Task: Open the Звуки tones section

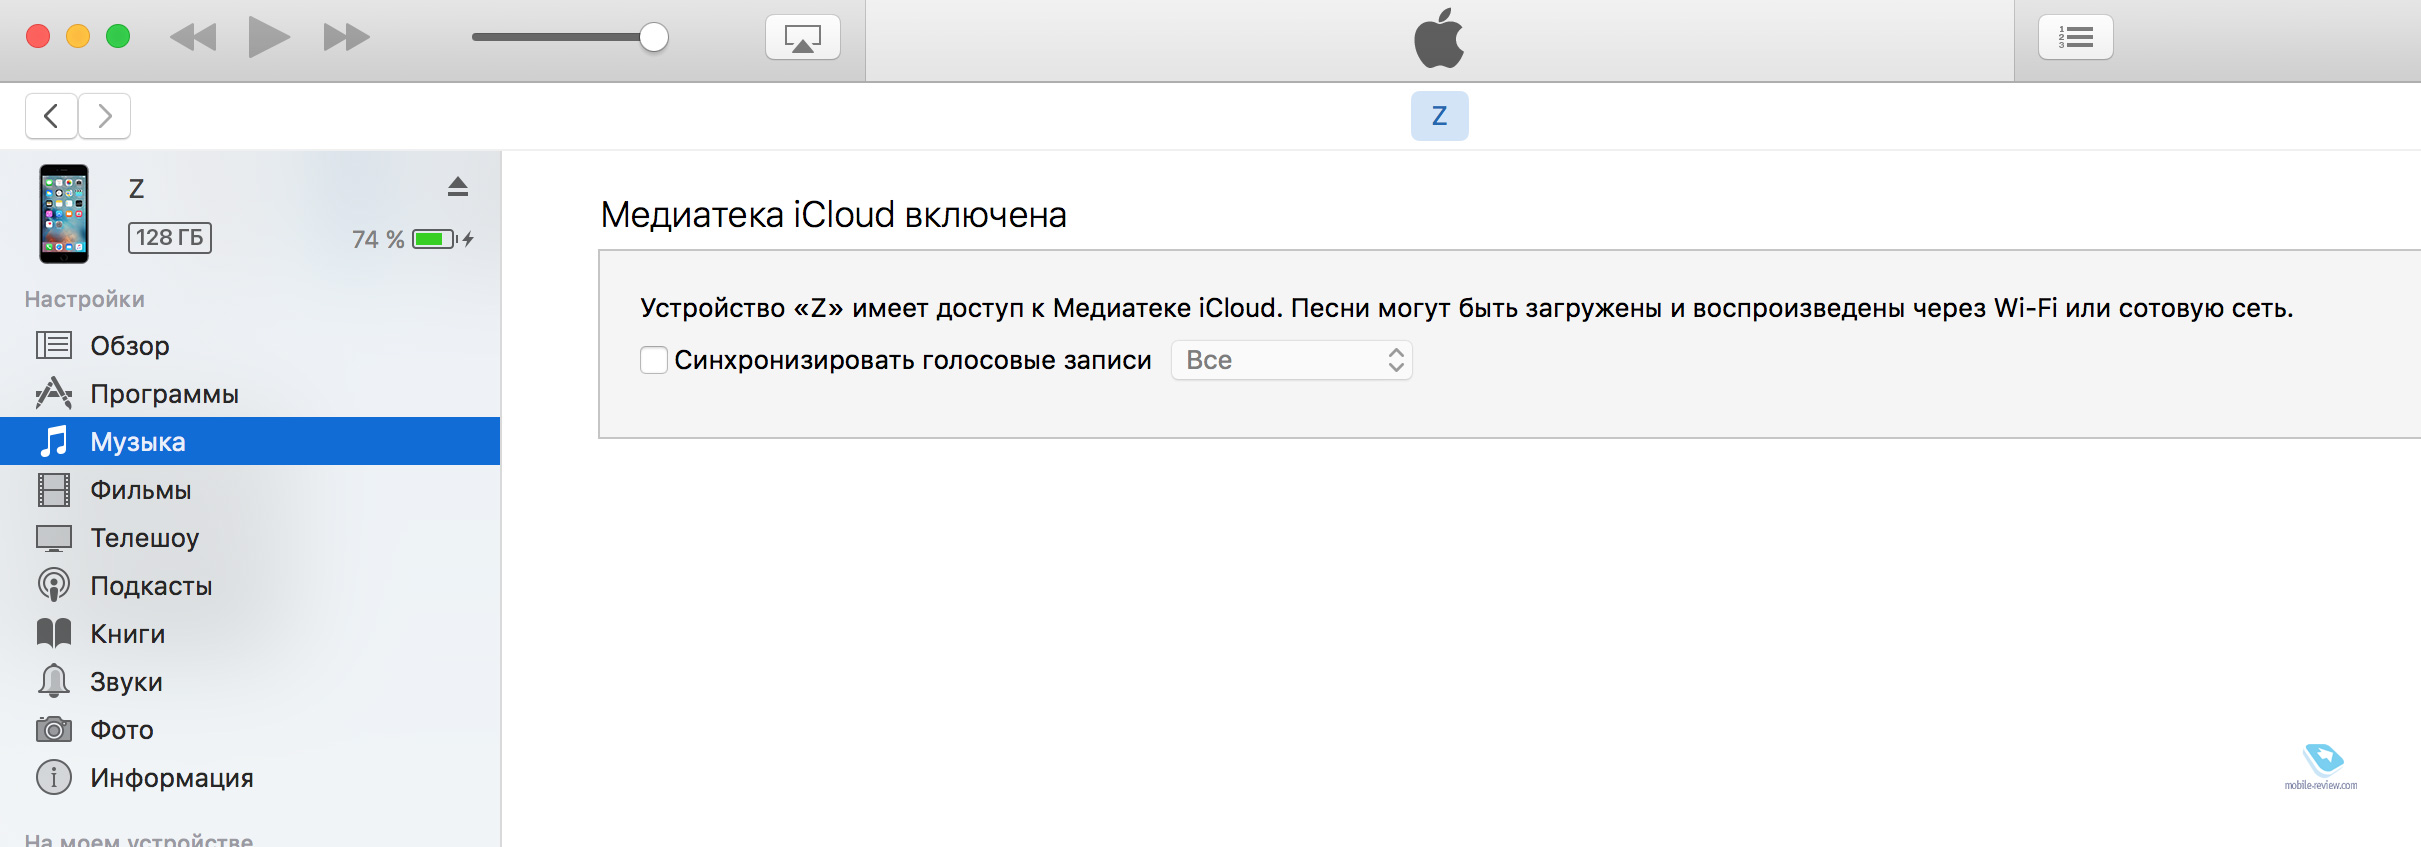Action: (250, 681)
